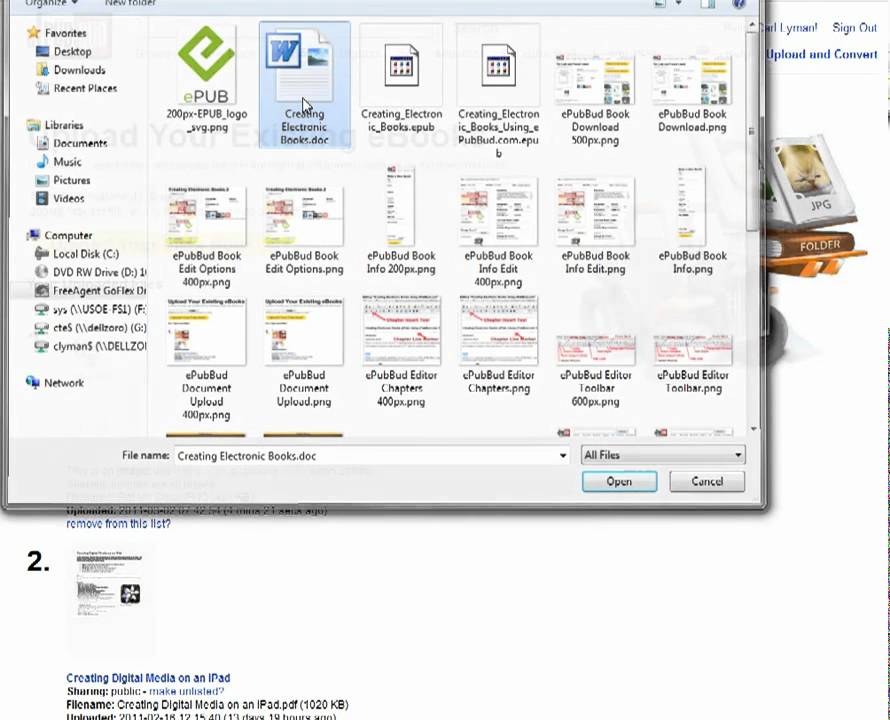The image size is (890, 720).
Task: Open cte$ (\\dellzoro) (G:) drive
Action: click(x=98, y=328)
